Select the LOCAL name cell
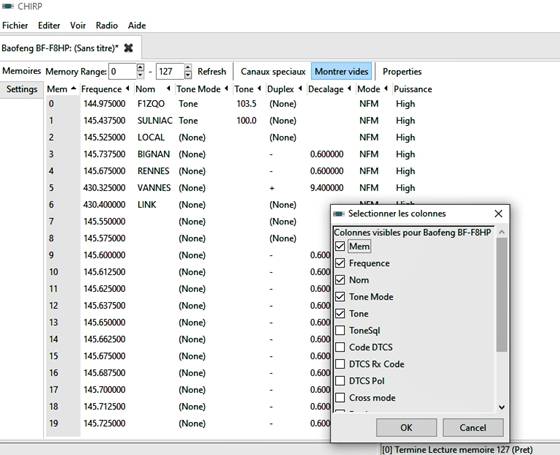This screenshot has height=455, width=560. (x=151, y=137)
